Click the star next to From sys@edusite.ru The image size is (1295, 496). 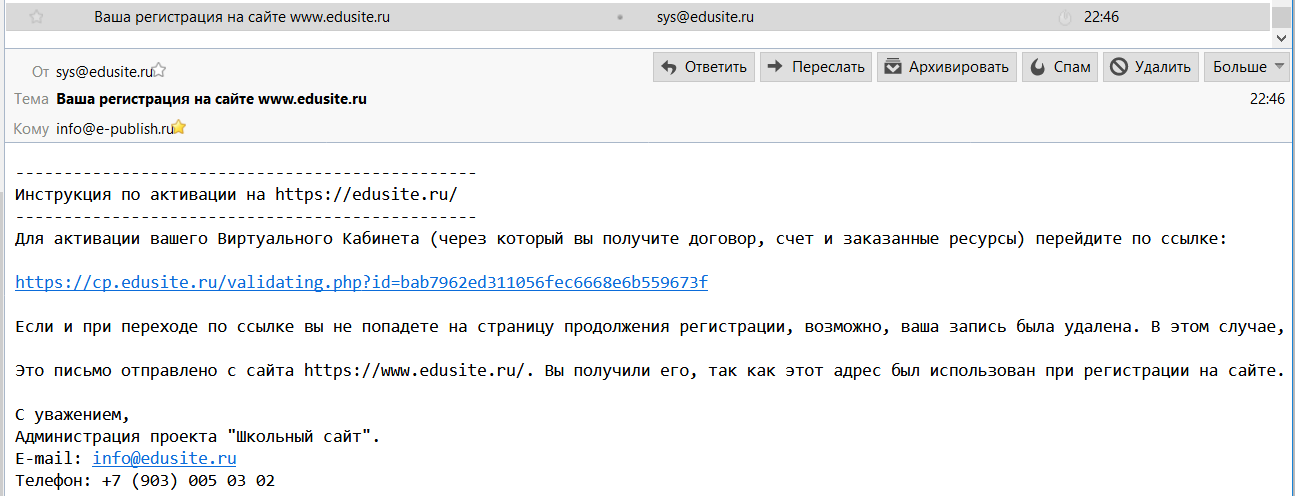[x=159, y=71]
